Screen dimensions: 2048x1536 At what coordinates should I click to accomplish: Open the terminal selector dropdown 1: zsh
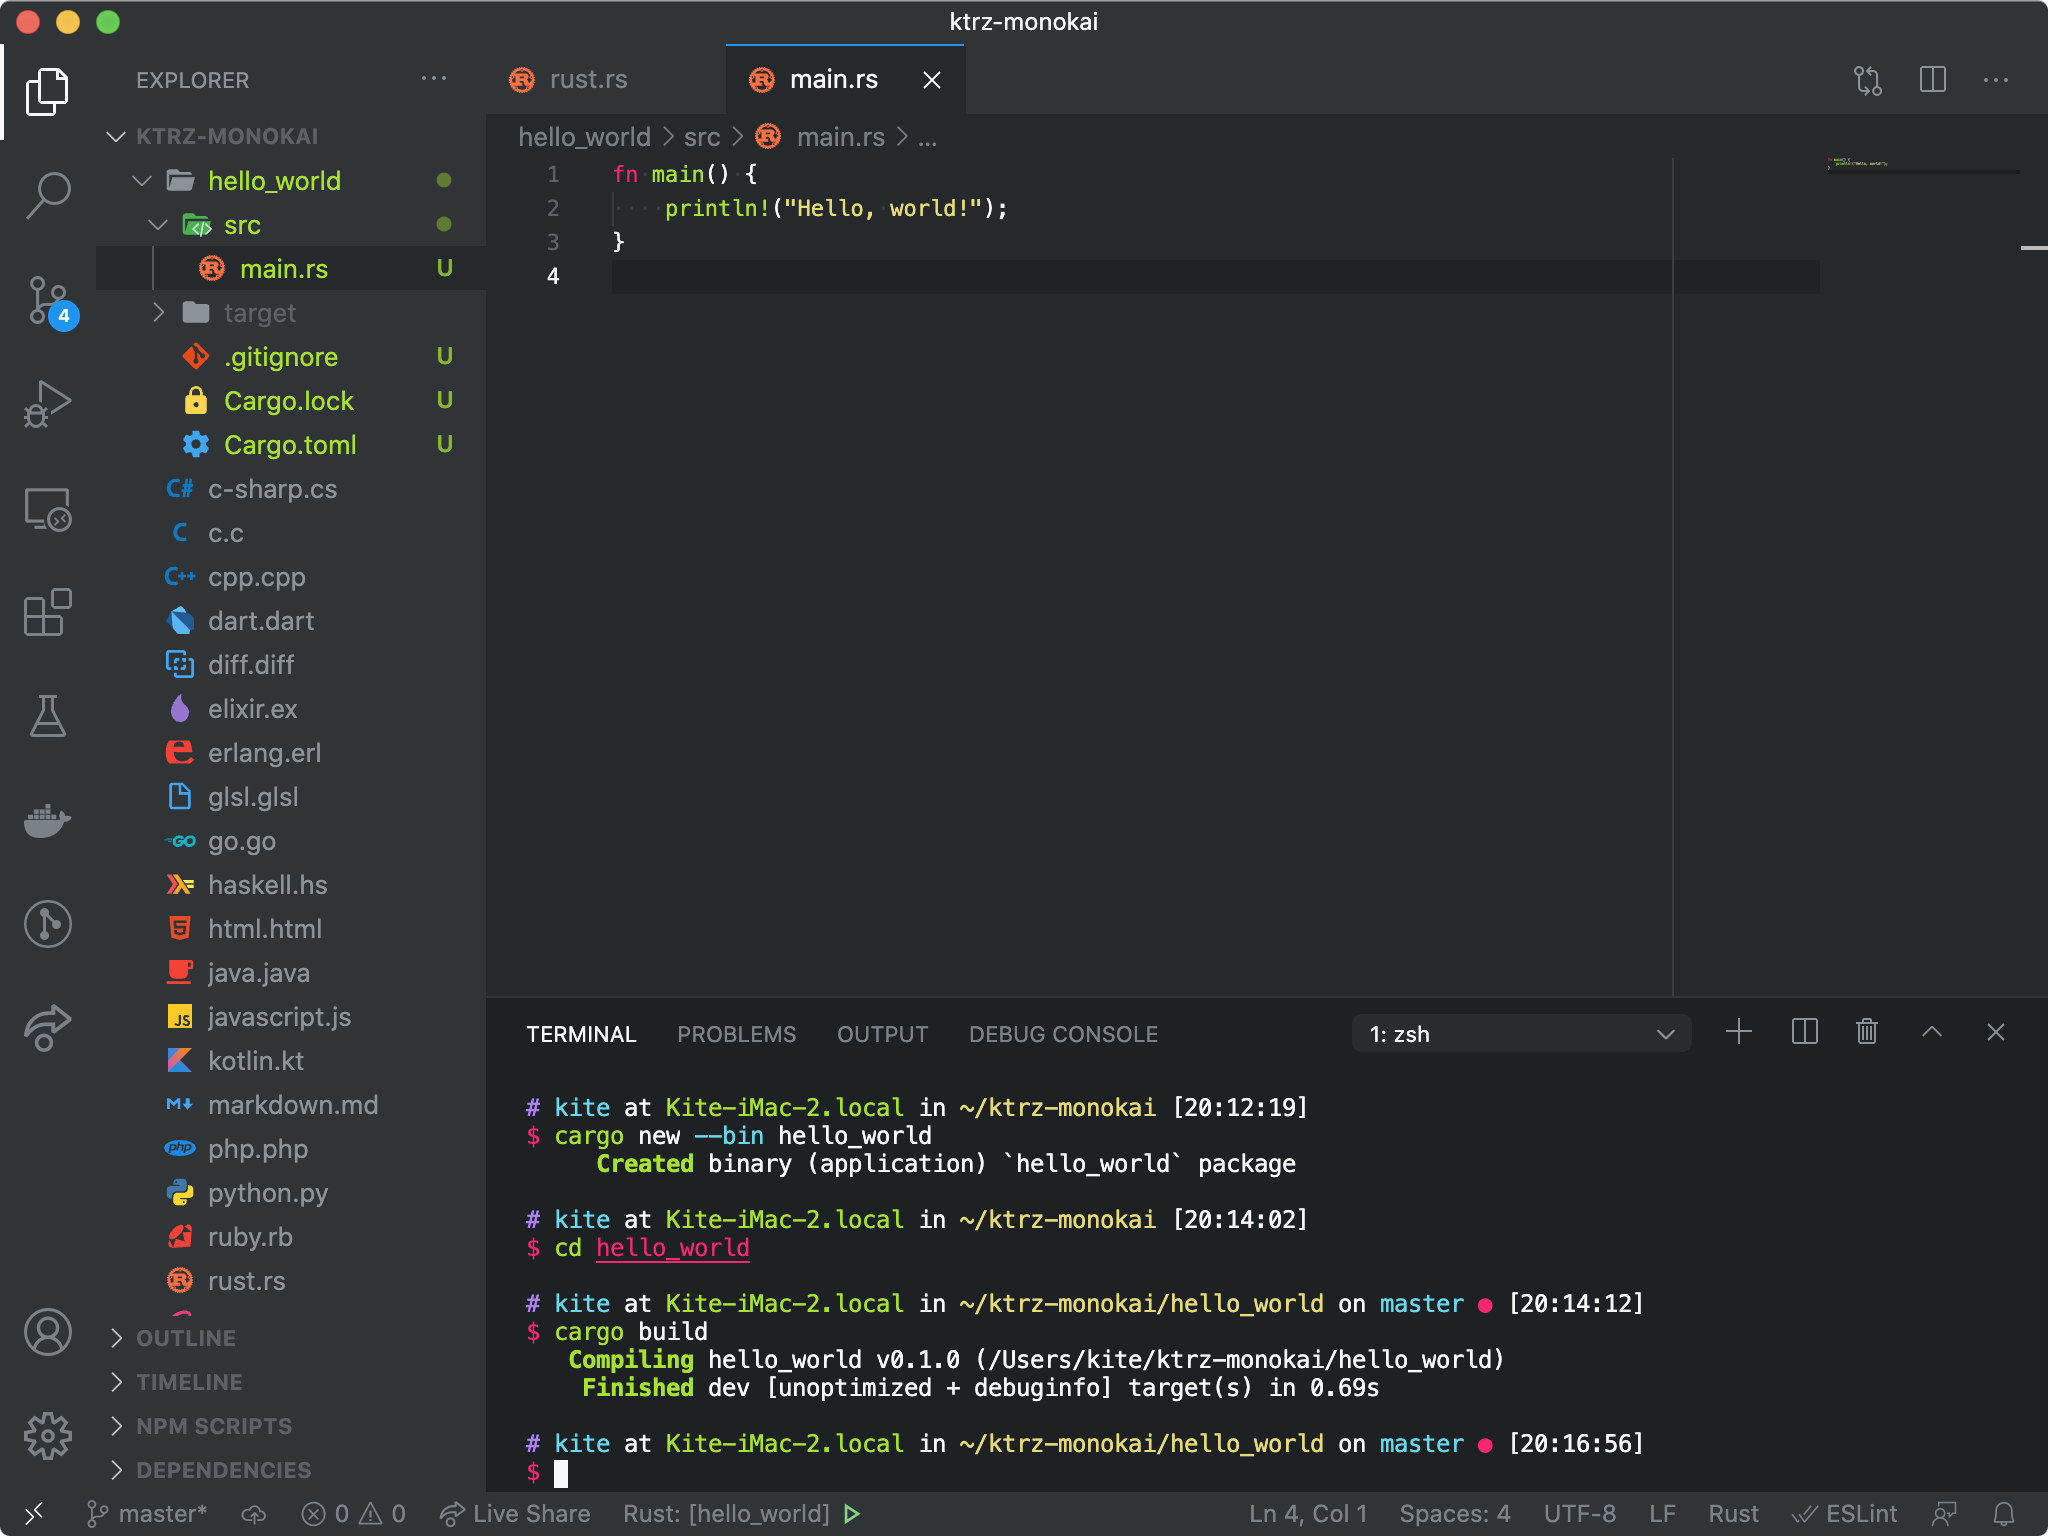click(x=1520, y=1033)
